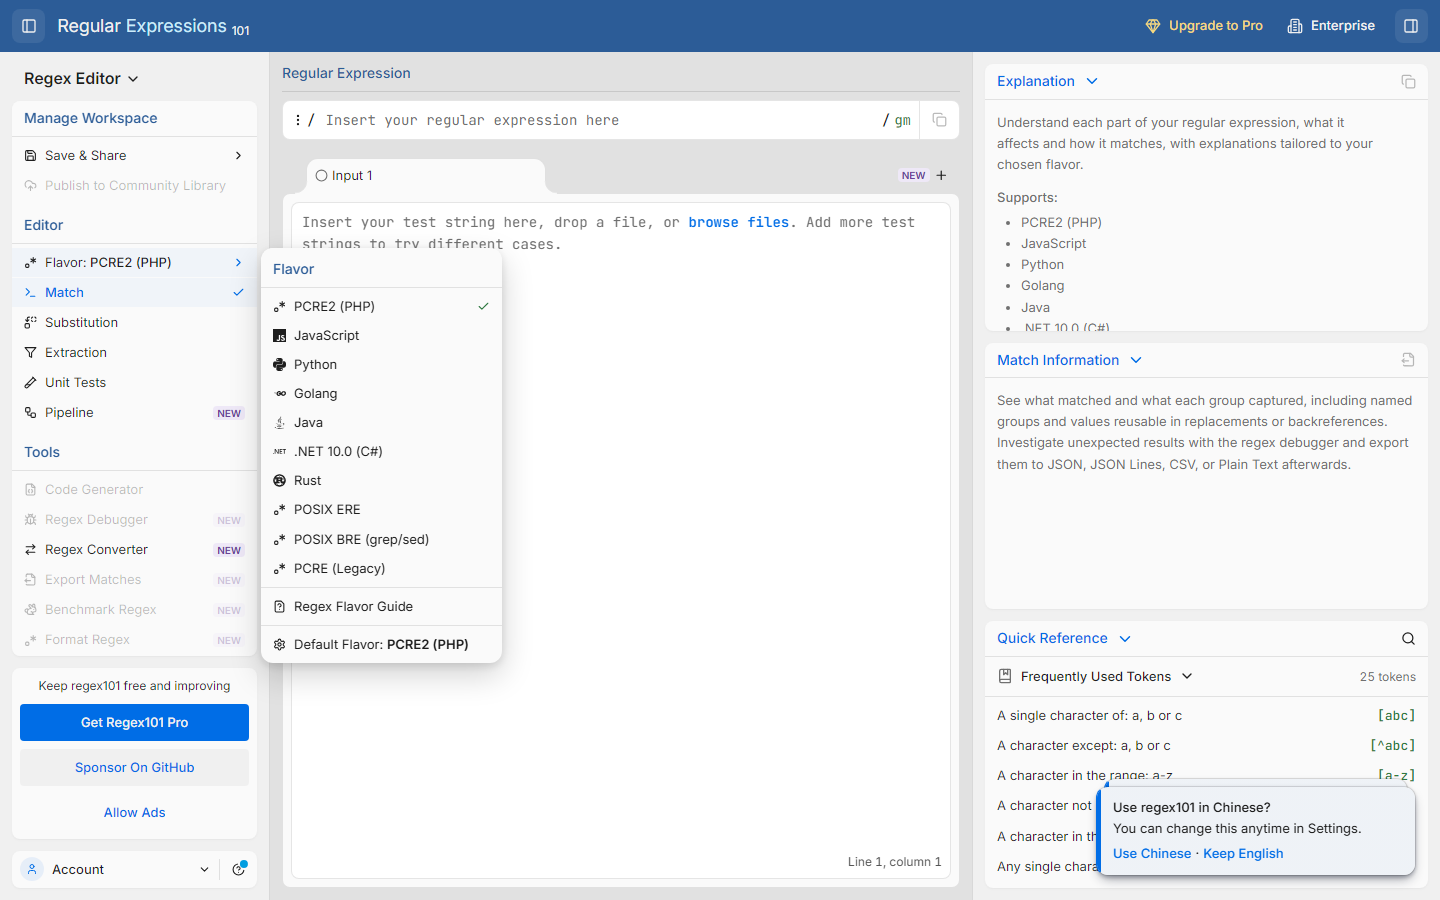Open the Regex Converter tool
The height and width of the screenshot is (900, 1440).
coord(134,550)
